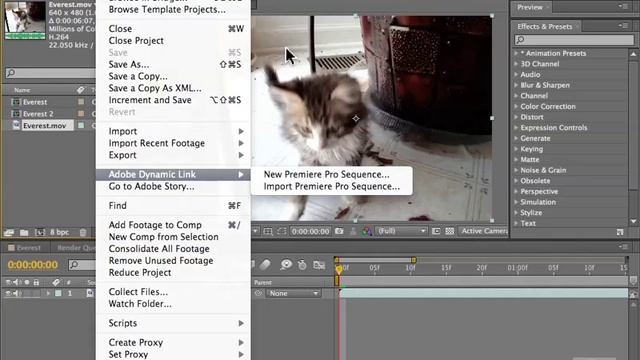Expand the Color Correction category
This screenshot has width=640, height=360.
(x=516, y=107)
